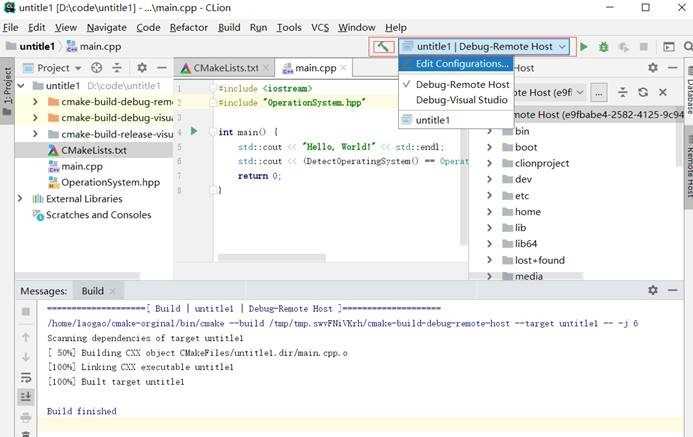Open Messages panel settings gear
Screen dimensions: 693x437
tap(653, 290)
